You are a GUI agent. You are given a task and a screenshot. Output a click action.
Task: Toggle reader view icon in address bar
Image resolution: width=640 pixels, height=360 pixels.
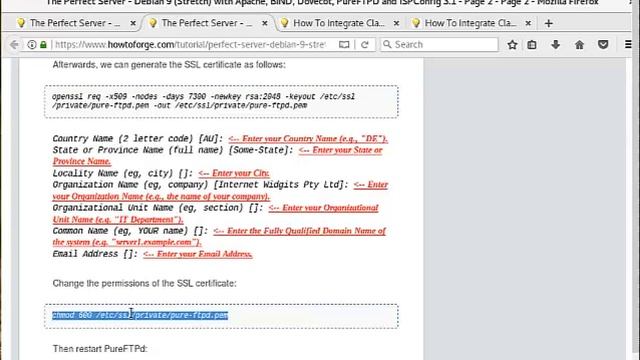click(x=344, y=44)
